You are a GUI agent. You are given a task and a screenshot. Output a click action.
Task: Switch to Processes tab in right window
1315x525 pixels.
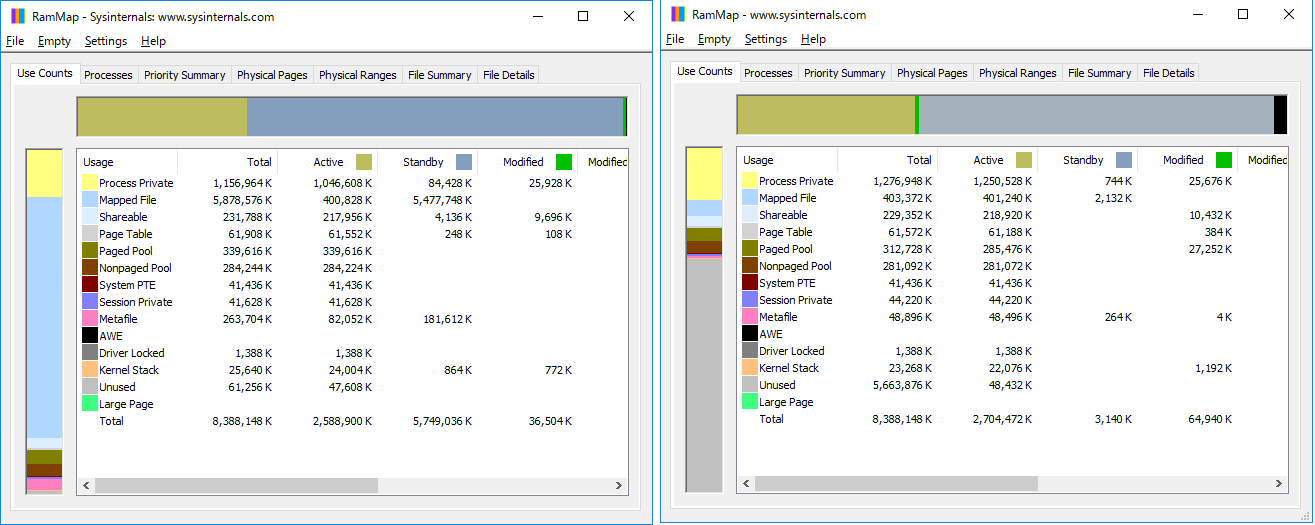[x=768, y=73]
